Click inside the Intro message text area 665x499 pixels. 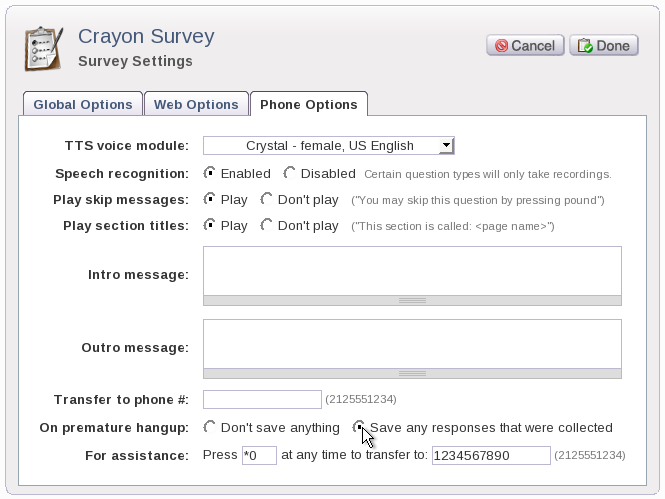pyautogui.click(x=412, y=271)
